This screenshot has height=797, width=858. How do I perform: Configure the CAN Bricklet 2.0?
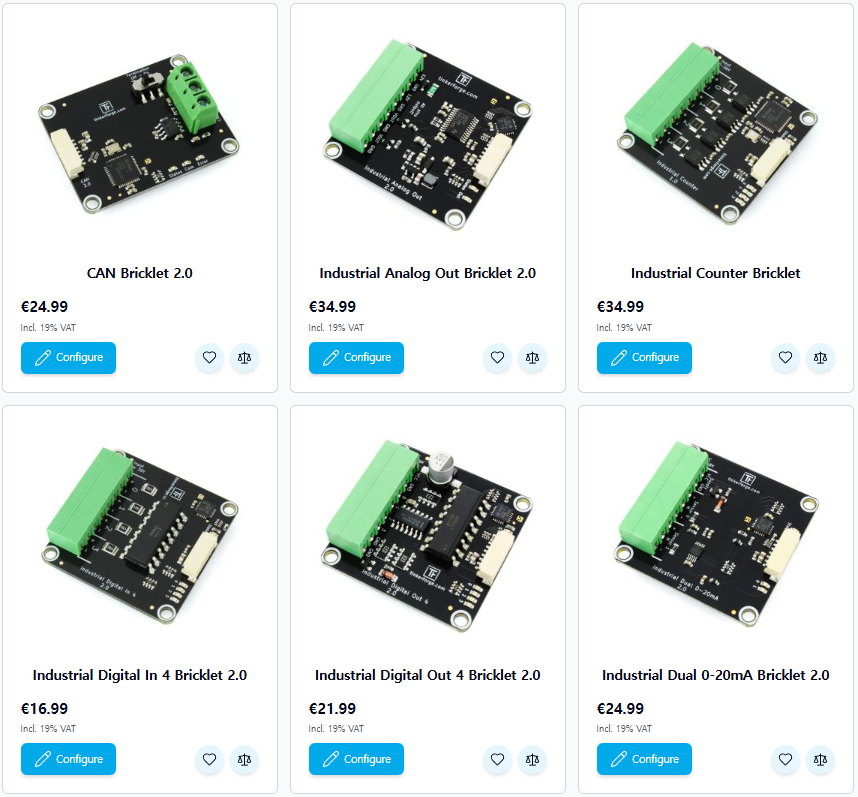point(68,358)
